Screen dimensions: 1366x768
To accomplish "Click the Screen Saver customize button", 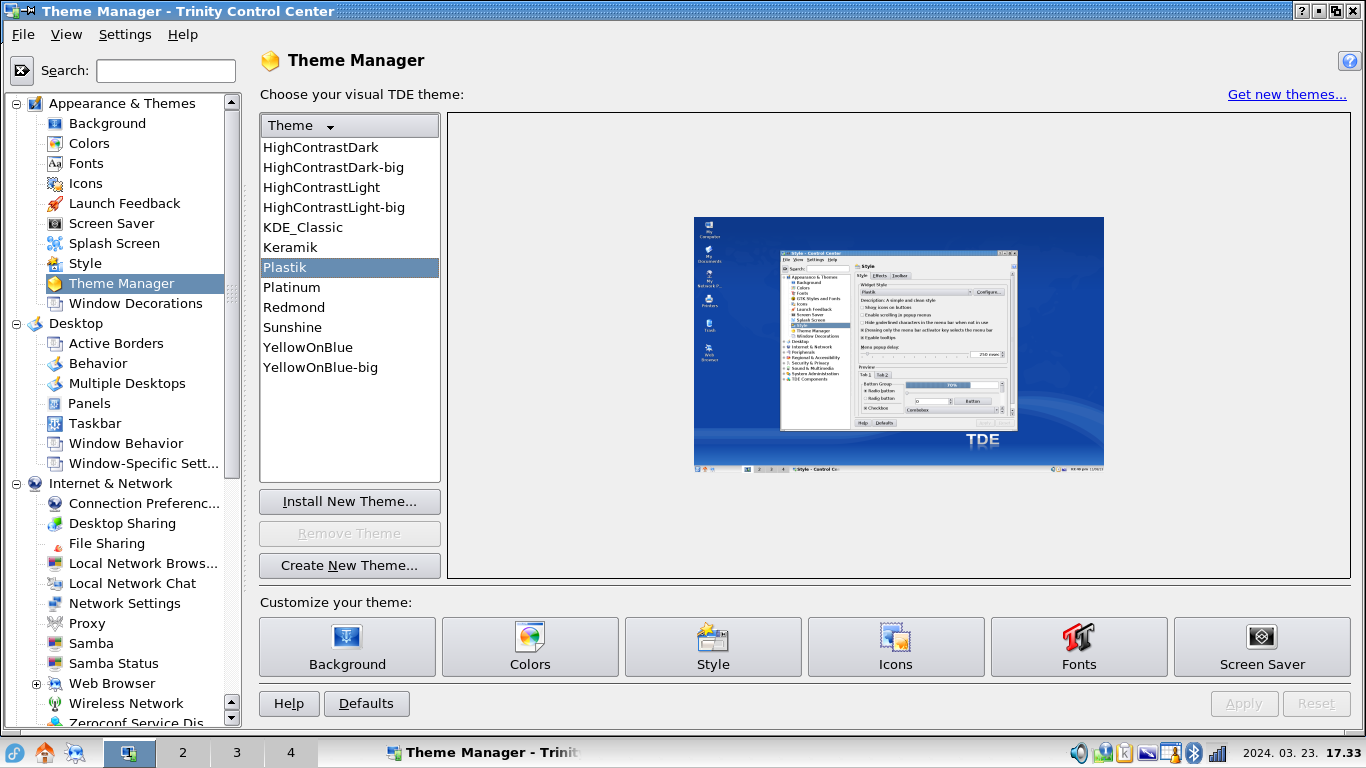I will [x=1262, y=647].
